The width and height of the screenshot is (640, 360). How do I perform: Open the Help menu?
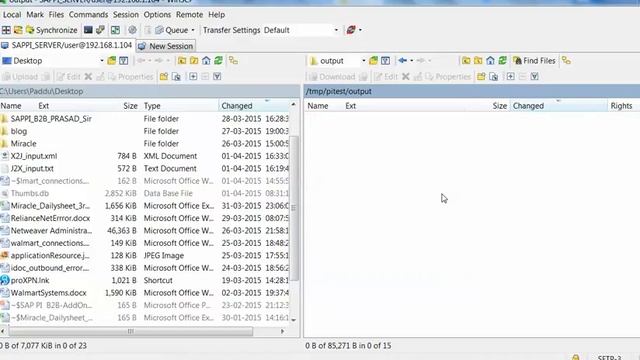[x=216, y=15]
